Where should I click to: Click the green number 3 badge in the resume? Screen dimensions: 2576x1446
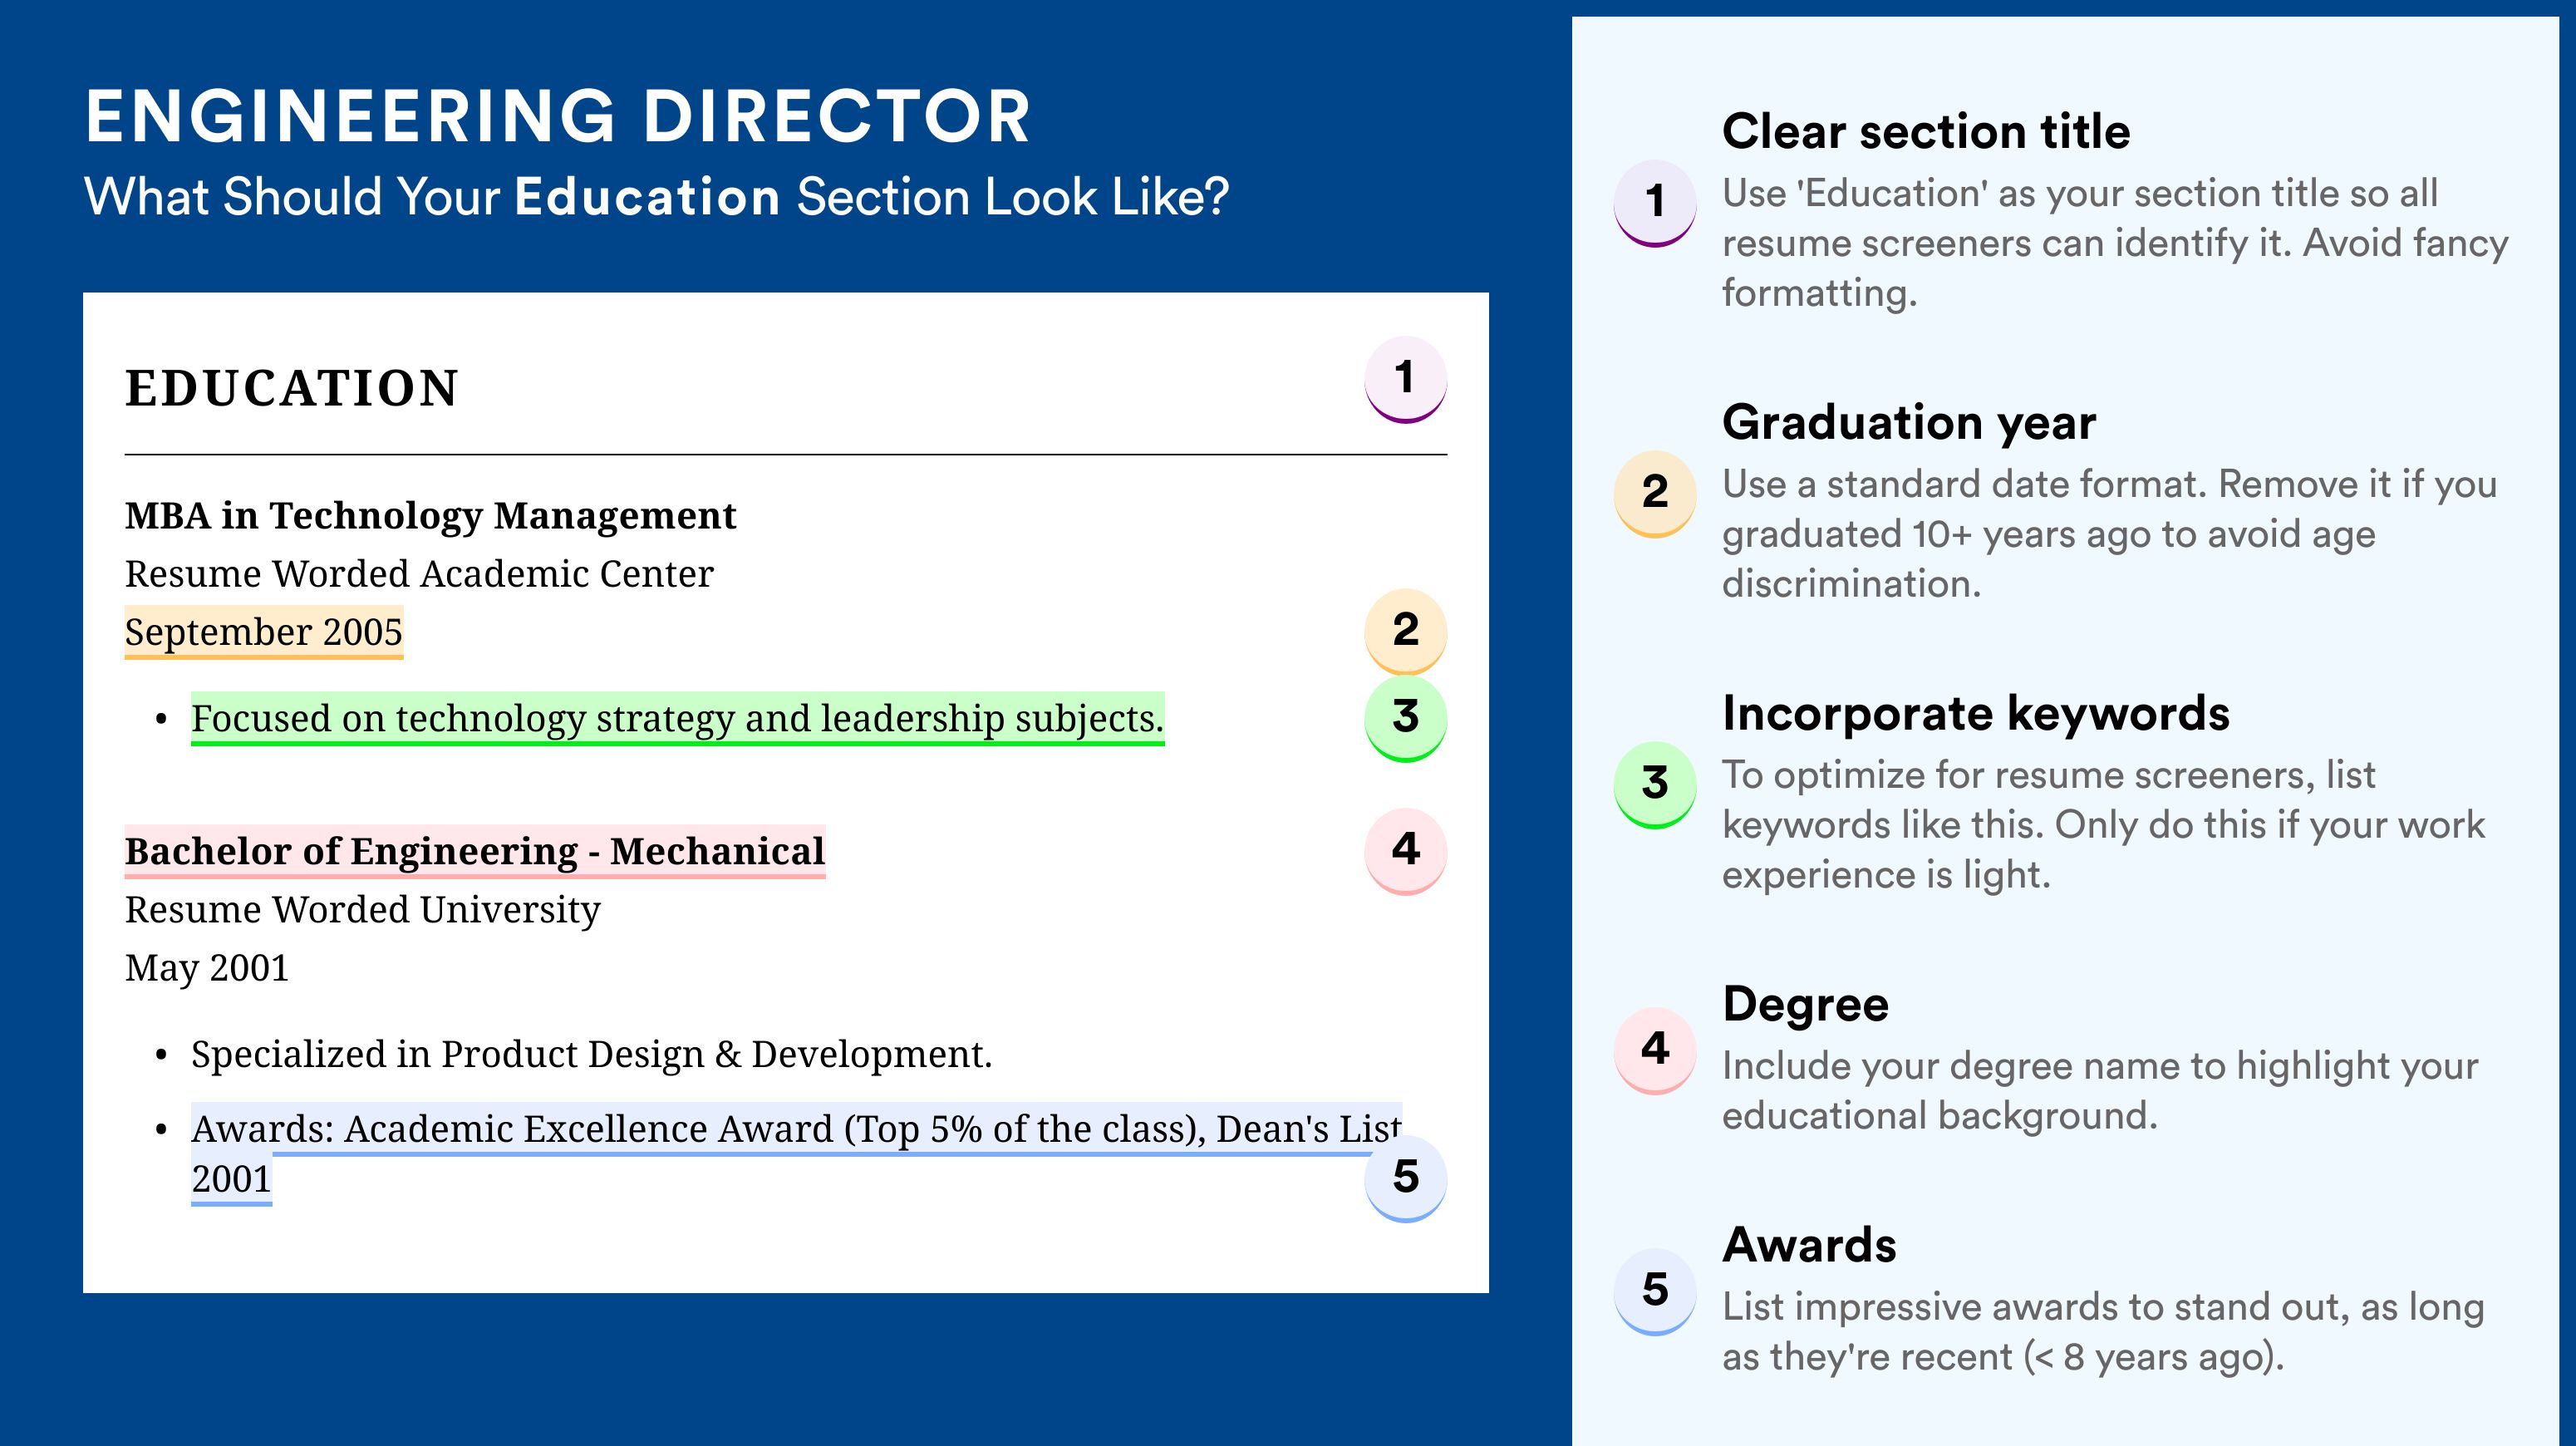point(1405,718)
